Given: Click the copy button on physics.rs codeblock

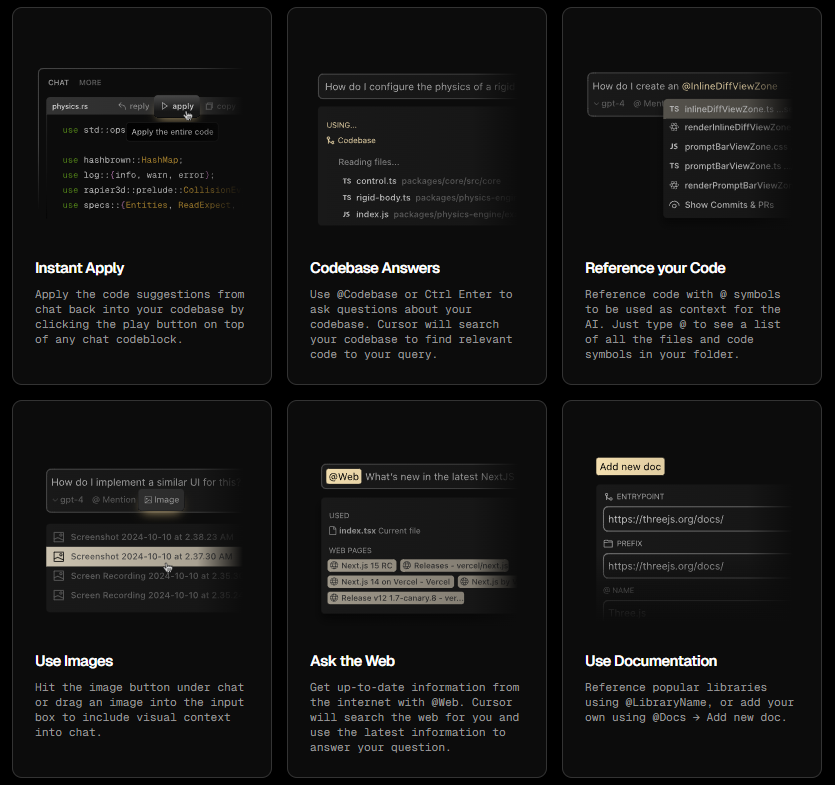Looking at the screenshot, I should coord(220,107).
